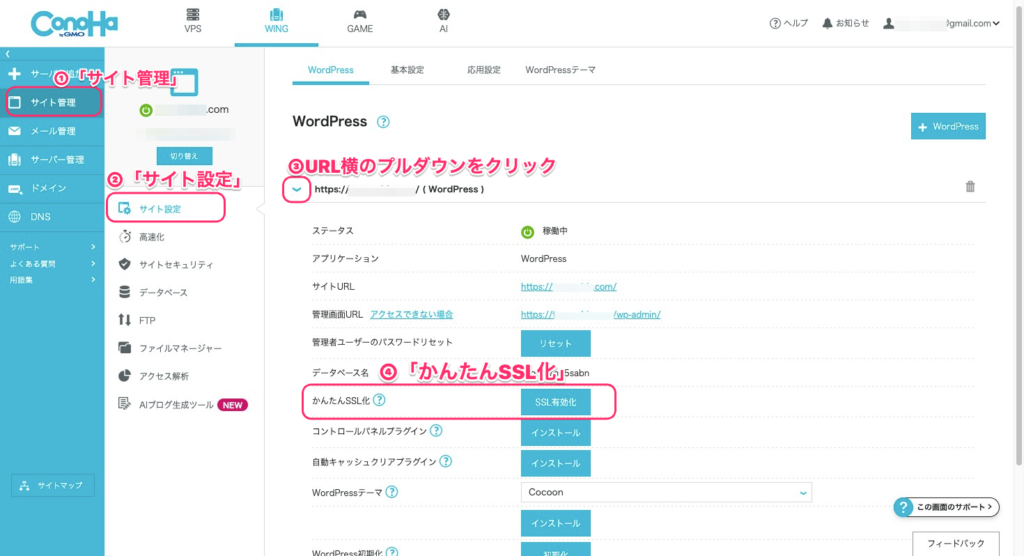1024x556 pixels.
Task: Switch to the 基本設定 tab
Action: pyautogui.click(x=406, y=70)
